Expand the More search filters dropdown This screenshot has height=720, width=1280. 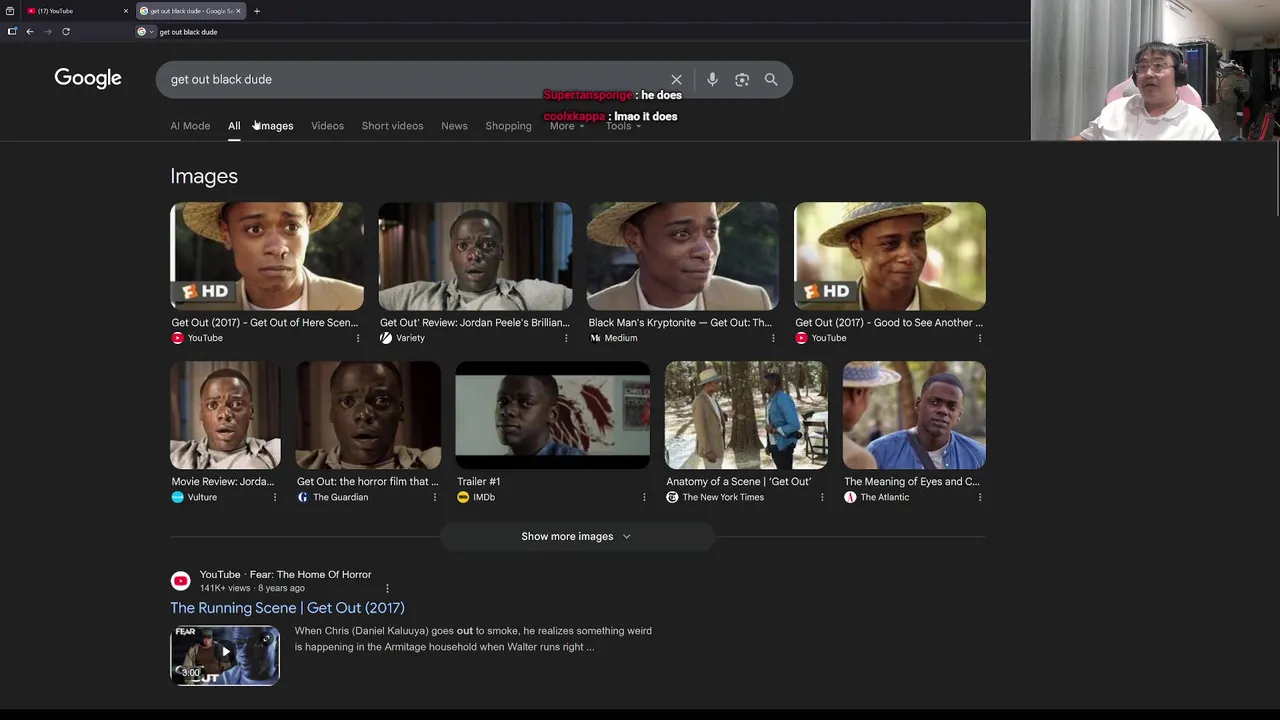click(566, 126)
